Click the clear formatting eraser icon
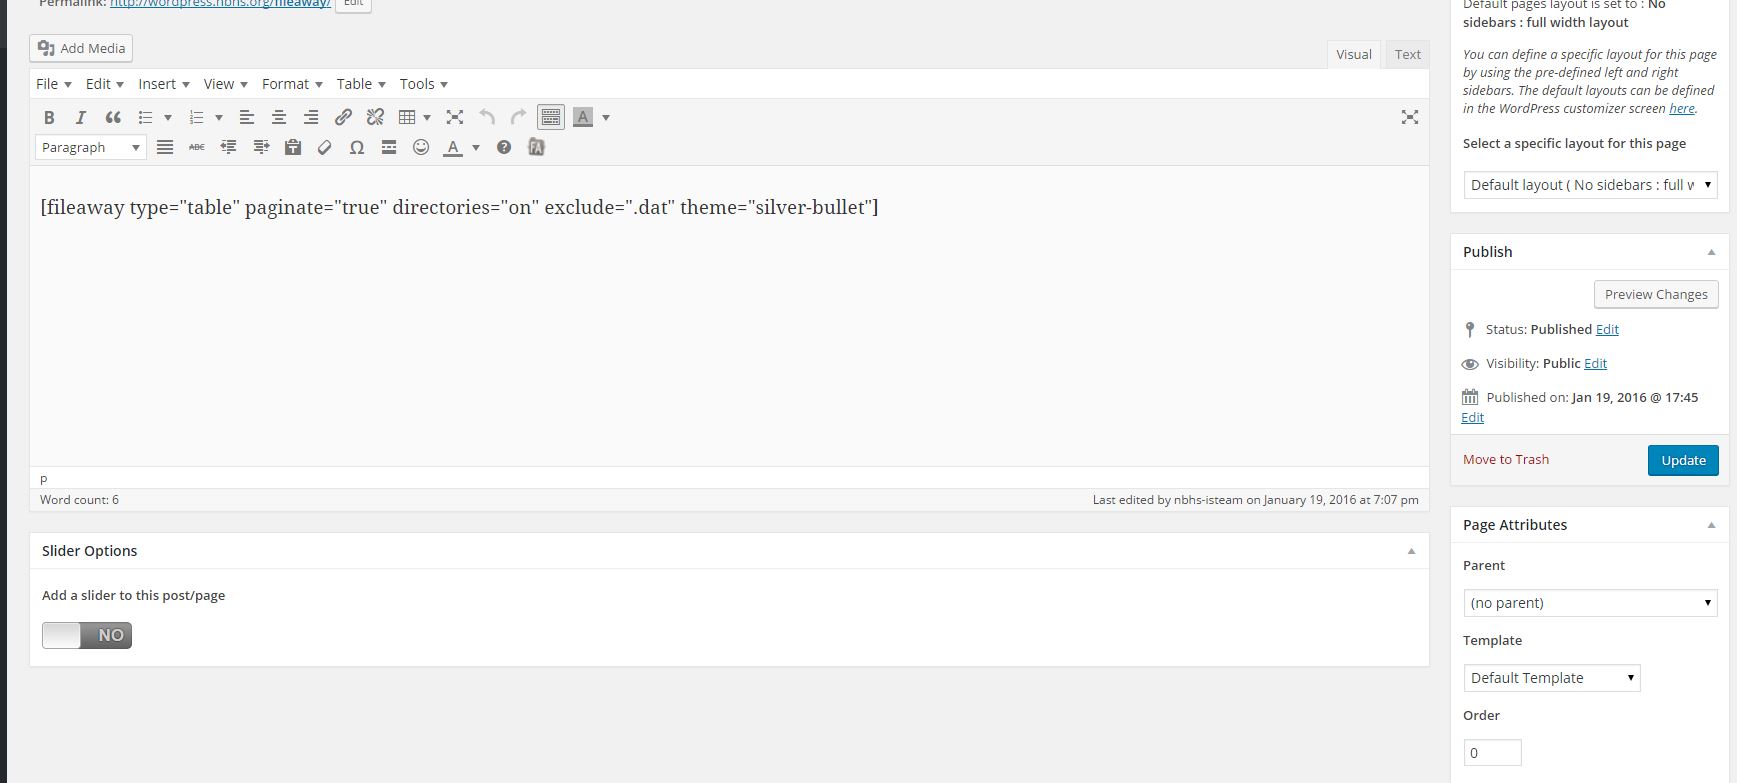Screen dimensions: 1737x783 click(324, 147)
